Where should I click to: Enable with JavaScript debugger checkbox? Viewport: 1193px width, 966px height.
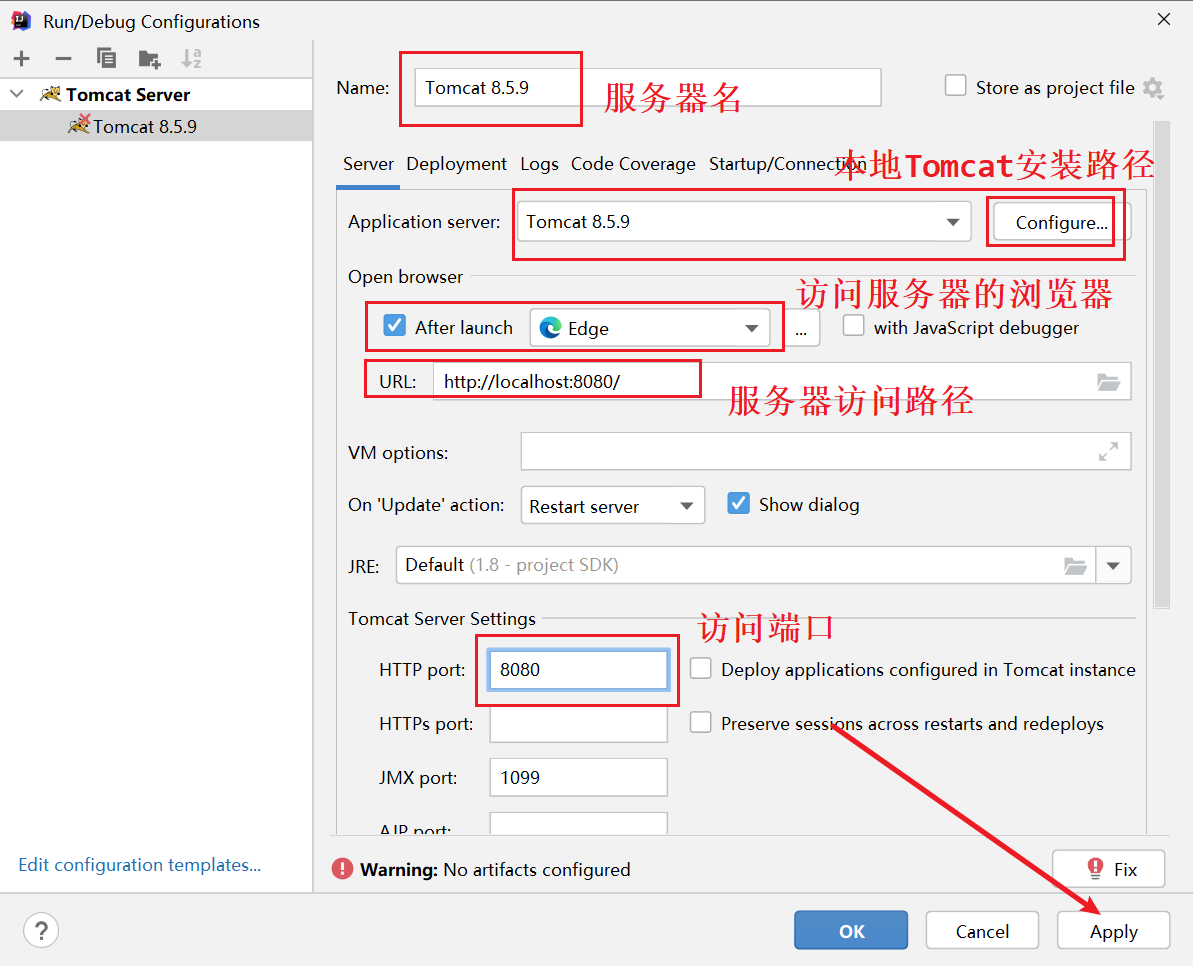(x=854, y=326)
